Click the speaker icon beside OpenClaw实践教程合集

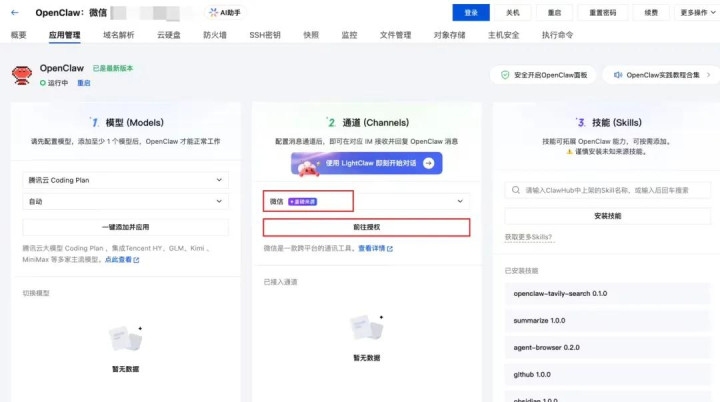coord(618,75)
